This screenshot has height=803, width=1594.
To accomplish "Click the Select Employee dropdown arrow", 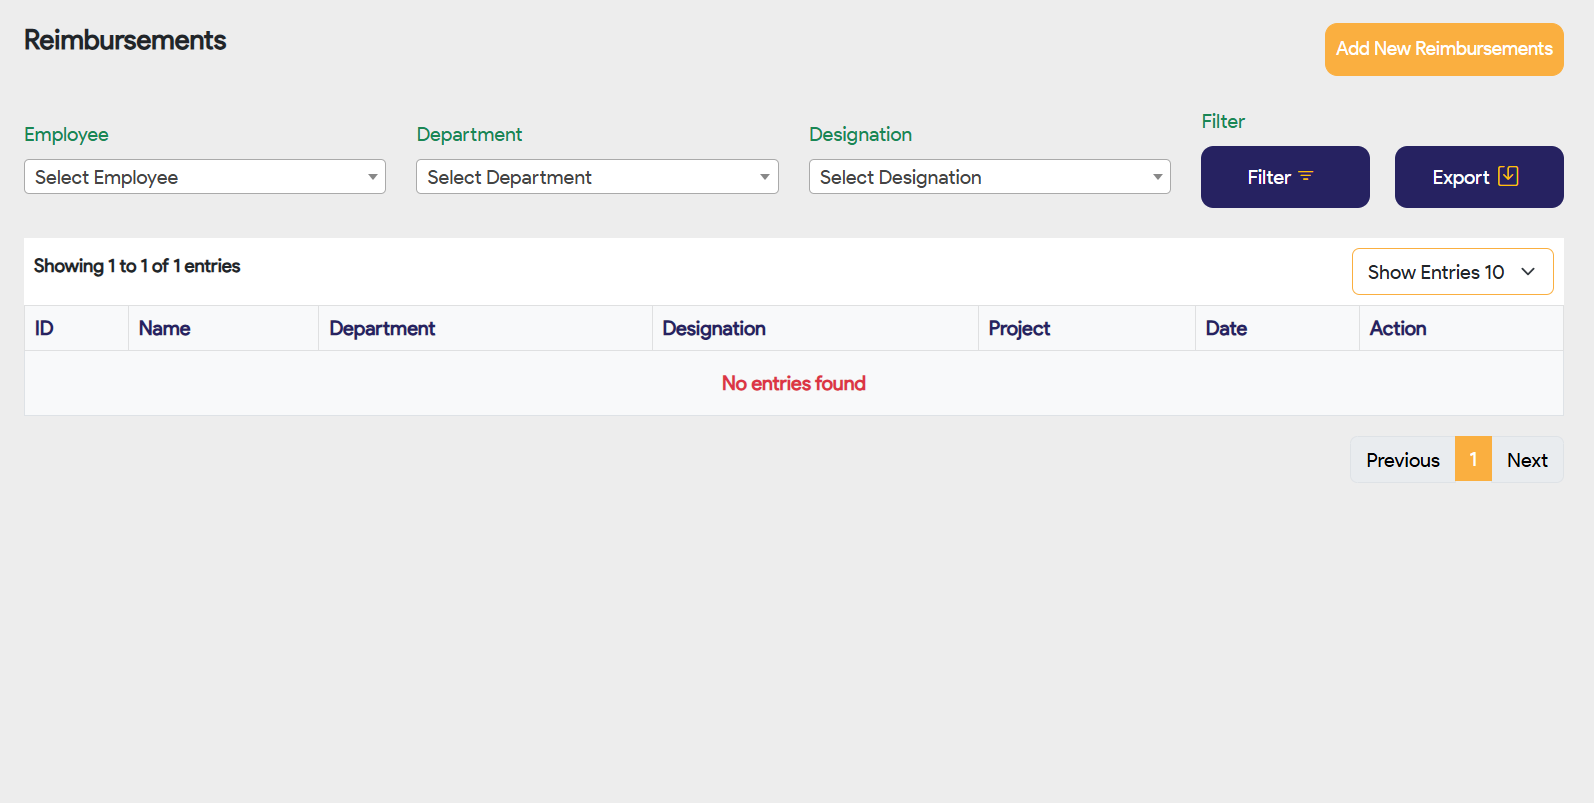I will (372, 177).
